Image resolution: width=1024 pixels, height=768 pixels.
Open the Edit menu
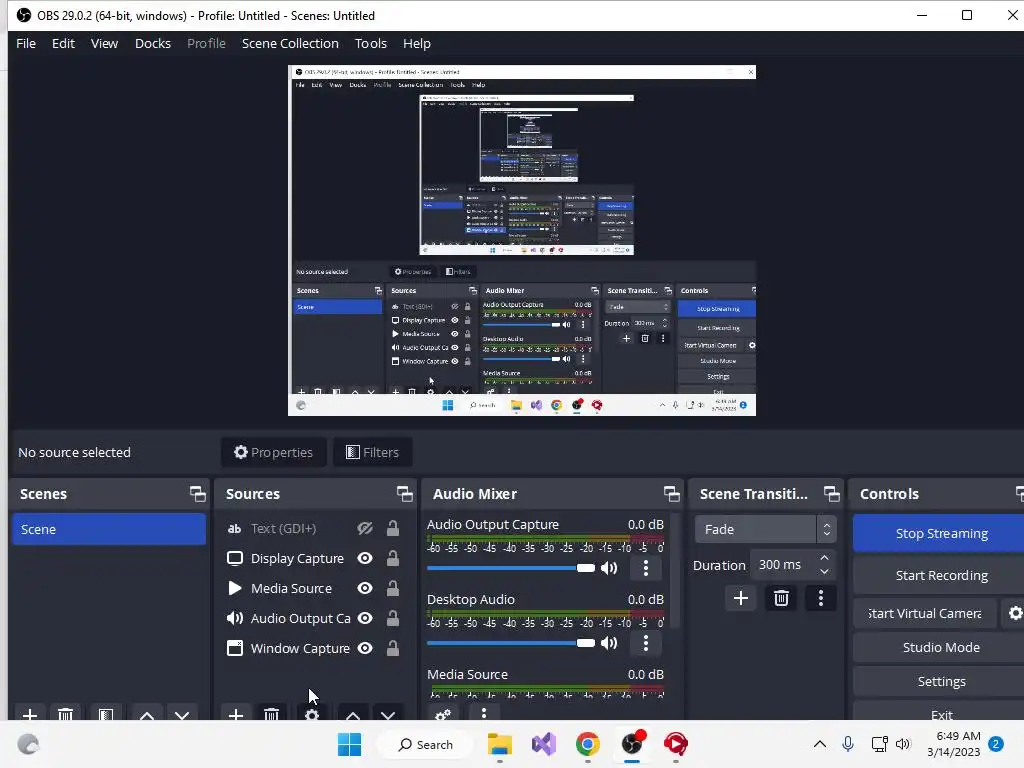pyautogui.click(x=63, y=43)
